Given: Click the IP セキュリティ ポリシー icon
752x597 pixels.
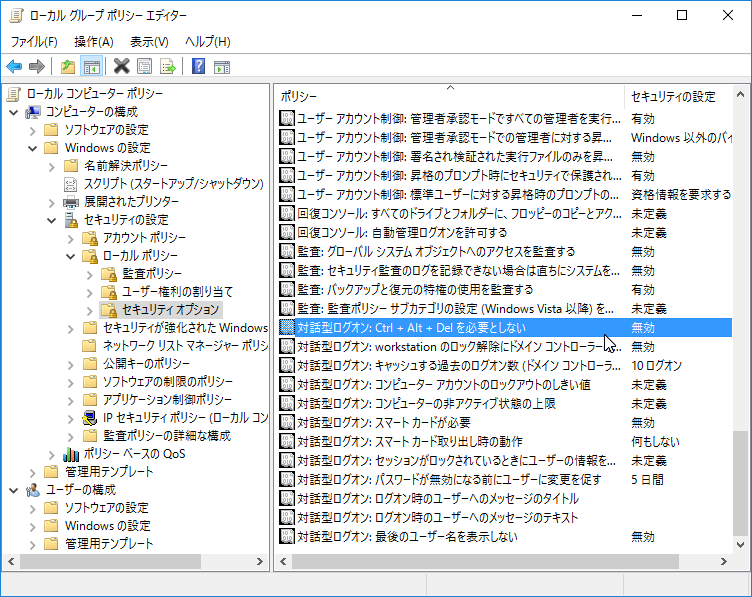Looking at the screenshot, I should click(90, 418).
